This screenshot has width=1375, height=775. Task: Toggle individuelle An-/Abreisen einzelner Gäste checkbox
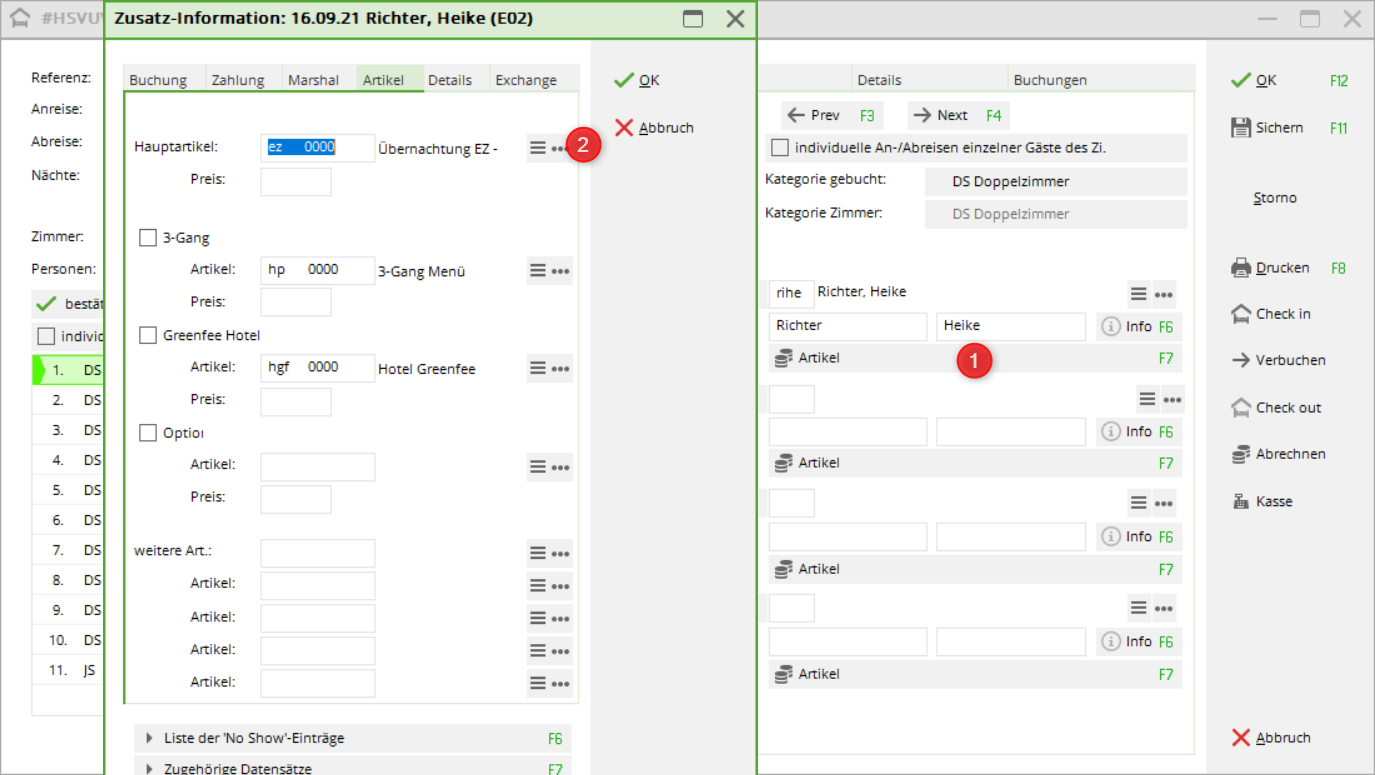780,148
